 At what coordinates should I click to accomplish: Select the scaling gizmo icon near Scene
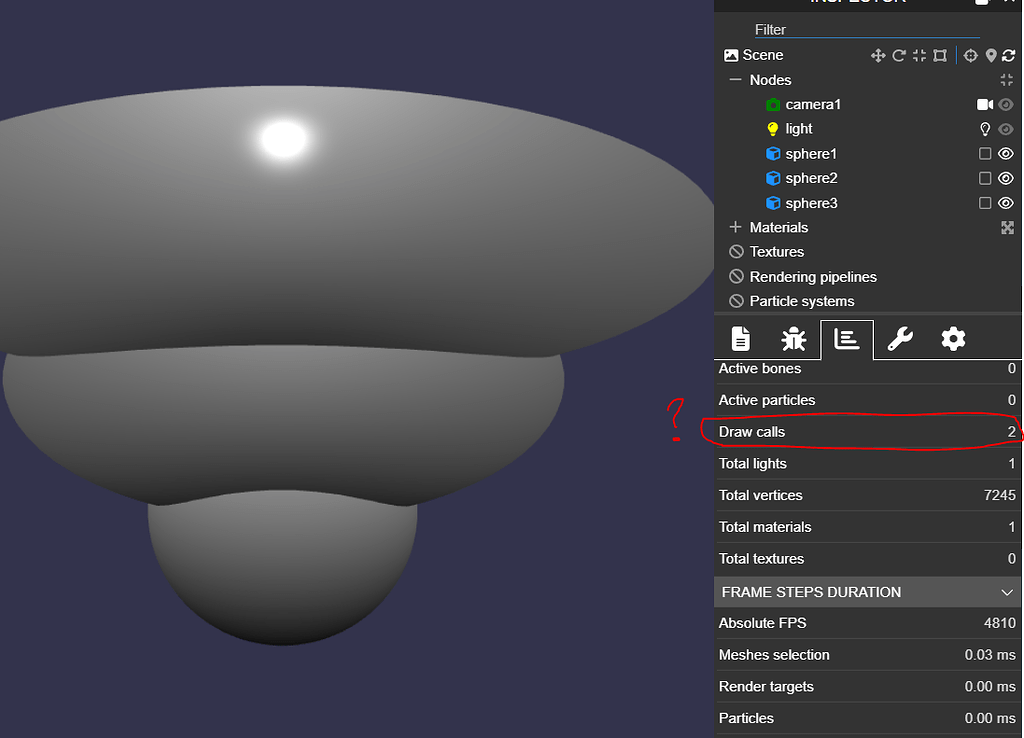pyautogui.click(x=919, y=55)
